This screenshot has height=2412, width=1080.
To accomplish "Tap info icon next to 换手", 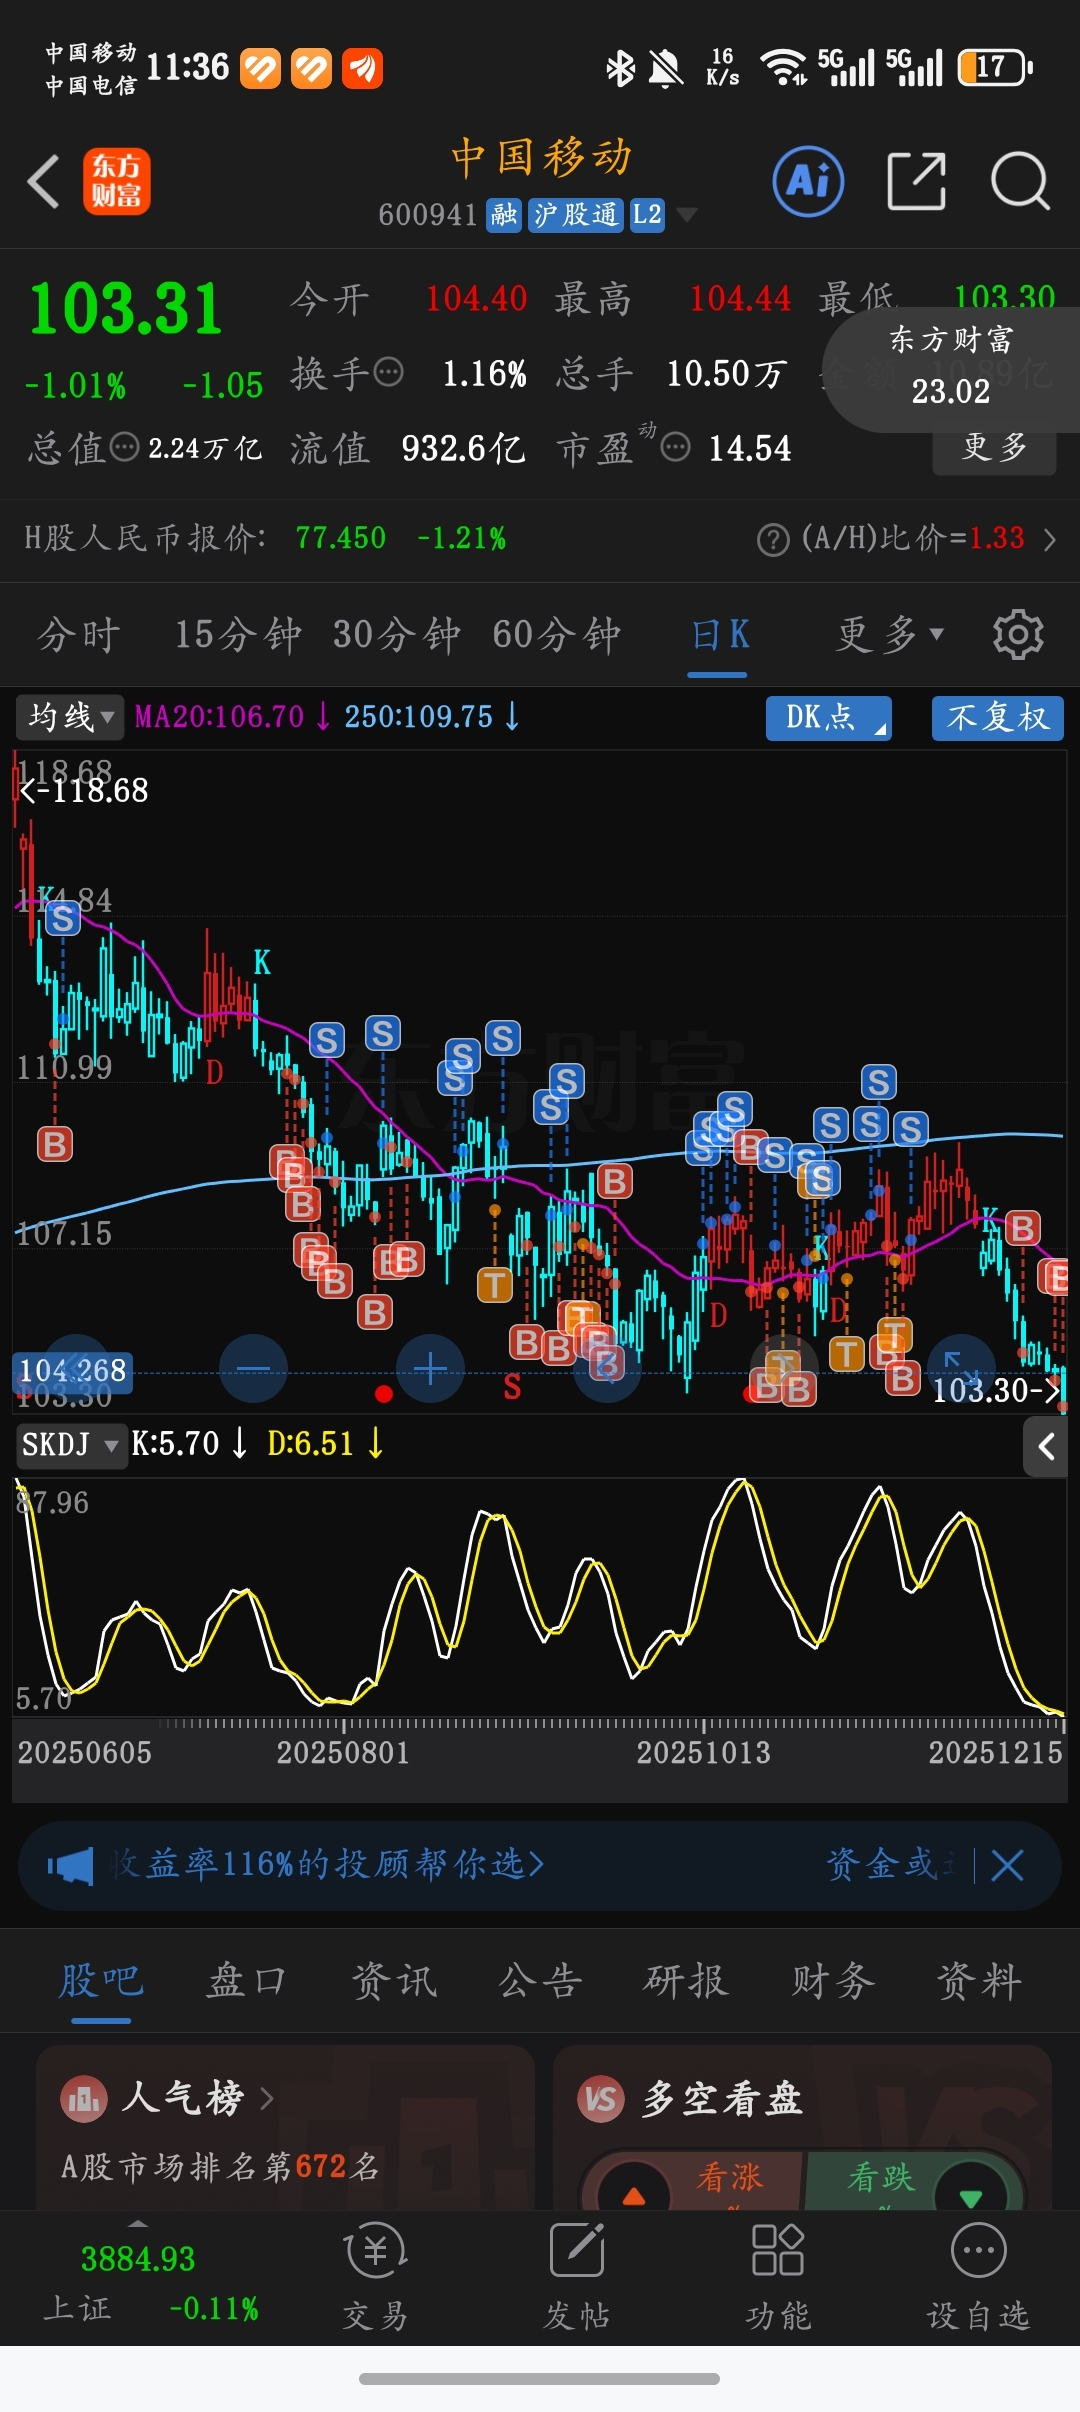I will click(x=388, y=373).
